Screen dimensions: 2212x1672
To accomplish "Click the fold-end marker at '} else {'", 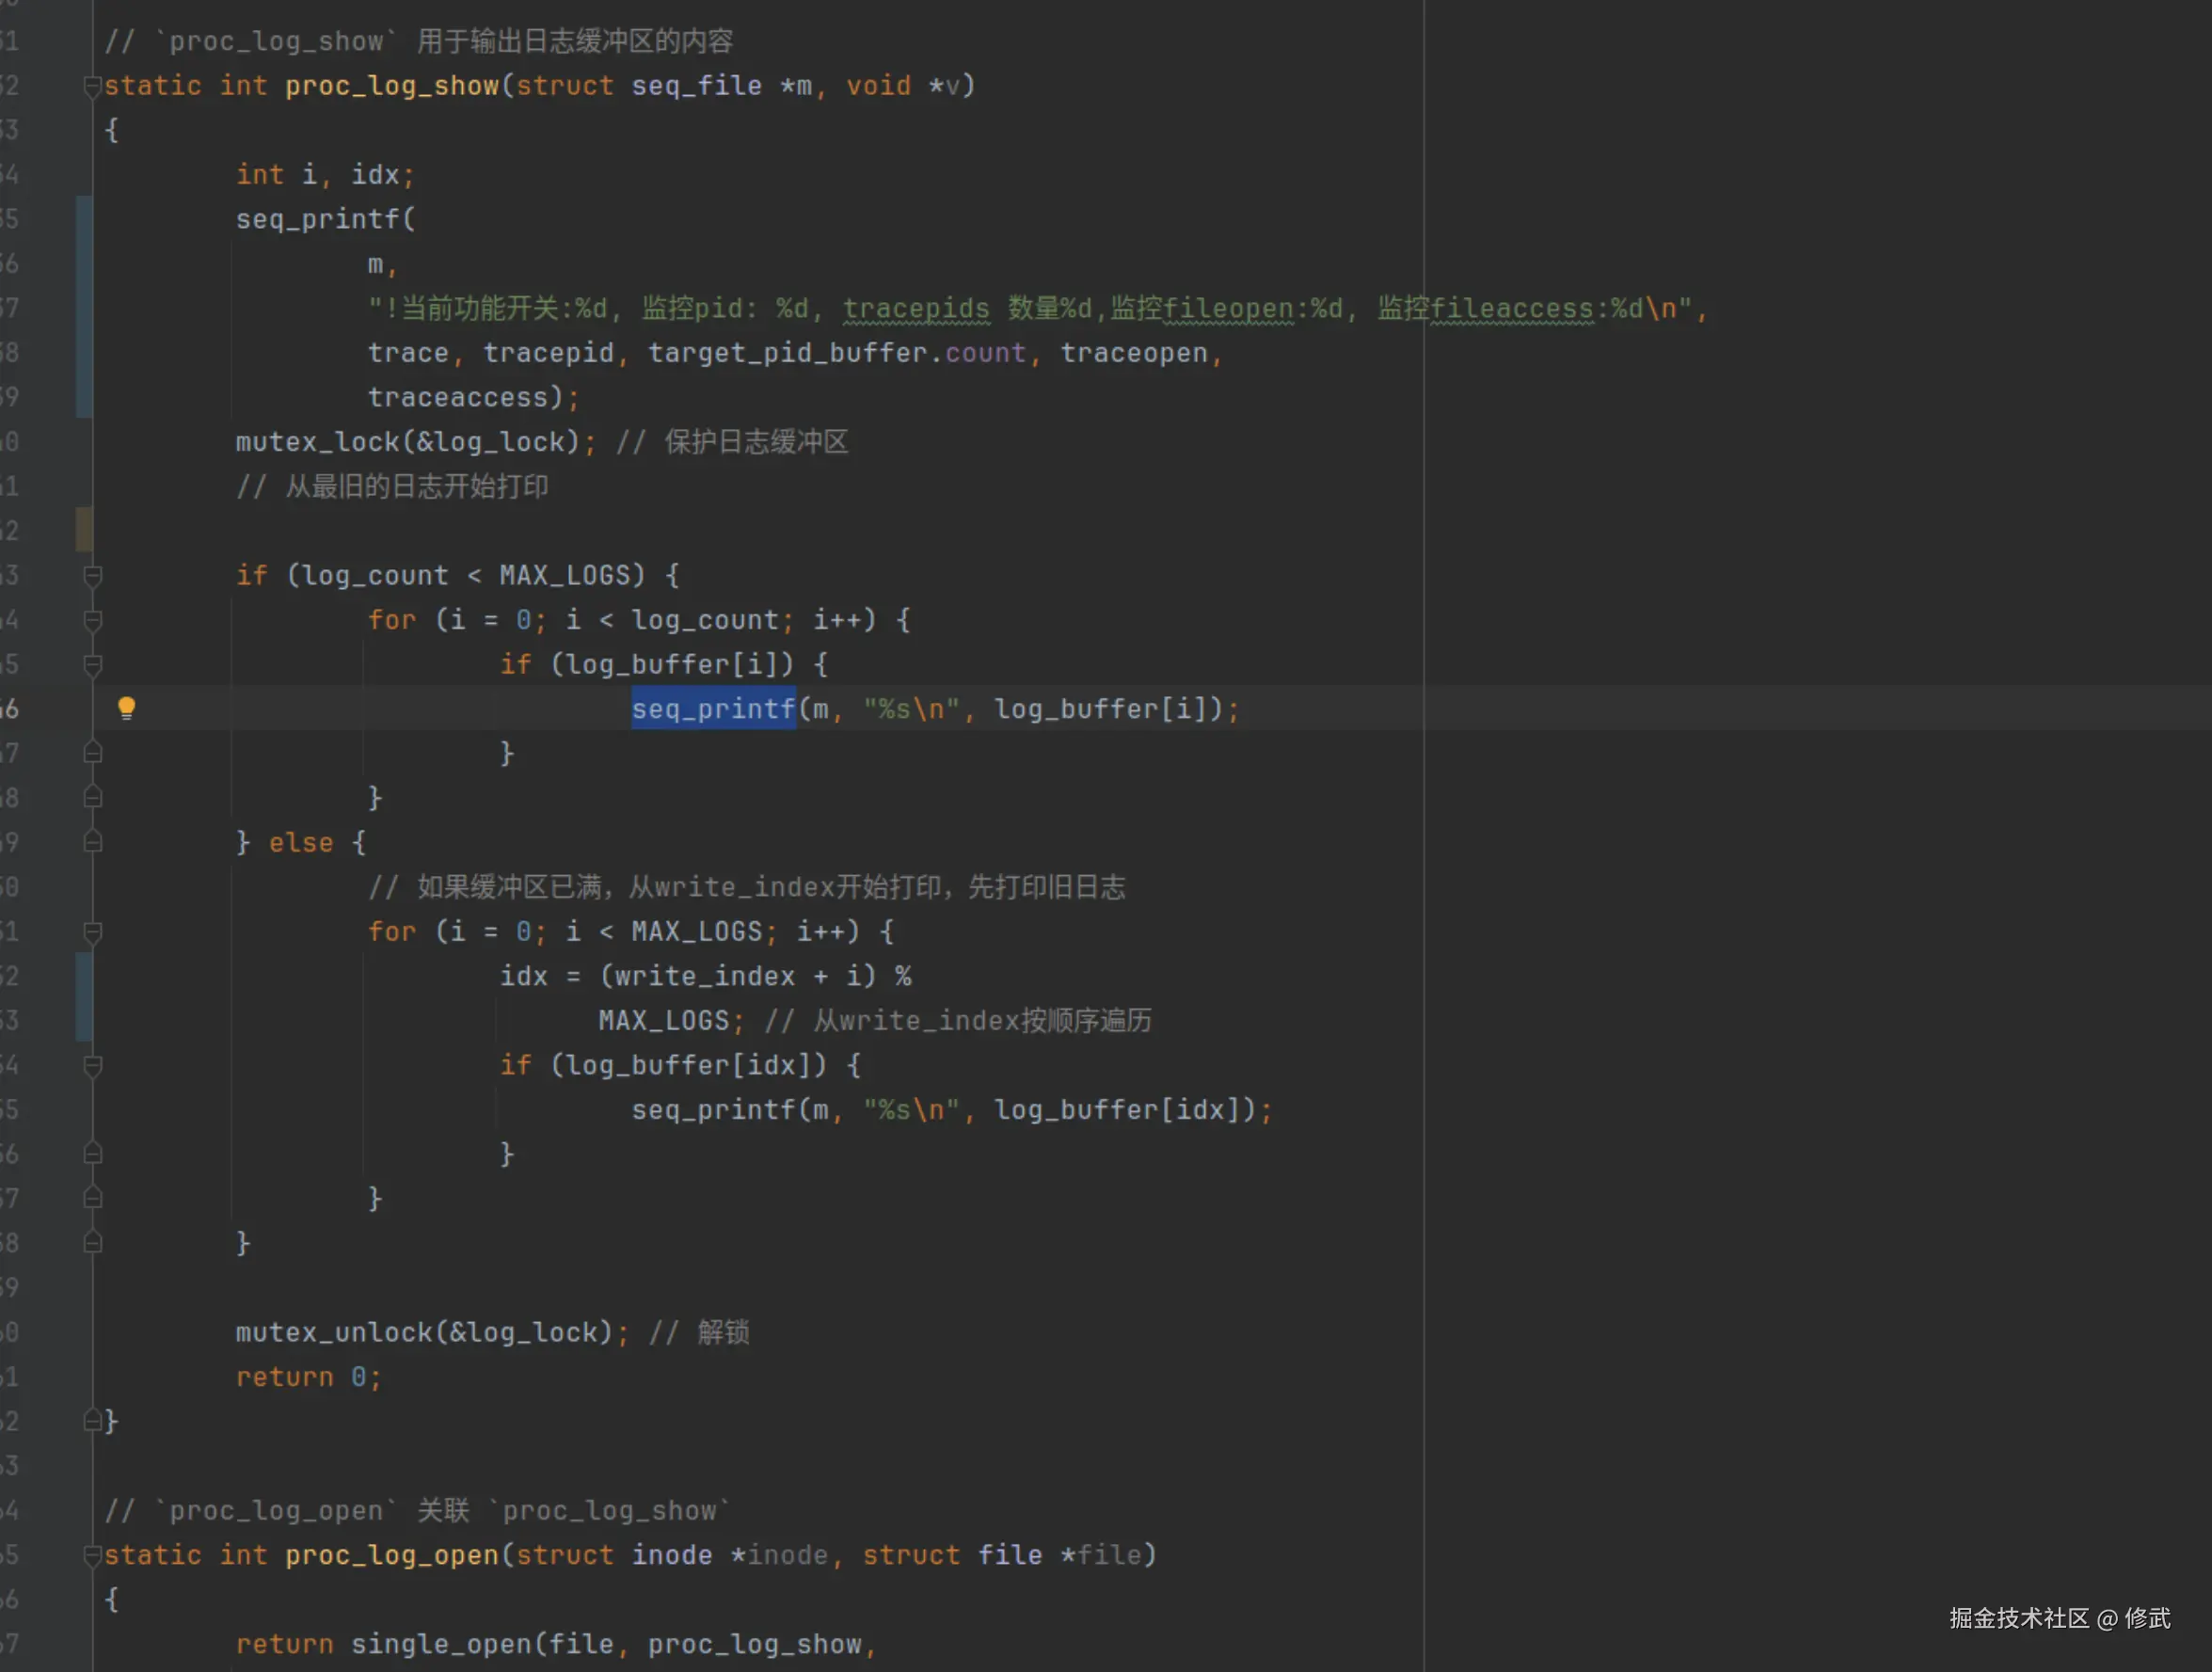I will [92, 843].
